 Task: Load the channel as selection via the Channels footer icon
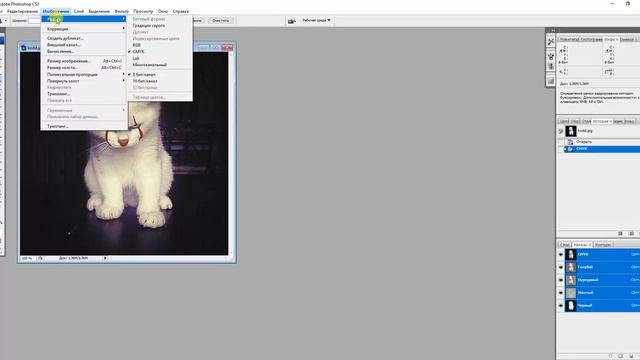(x=611, y=356)
